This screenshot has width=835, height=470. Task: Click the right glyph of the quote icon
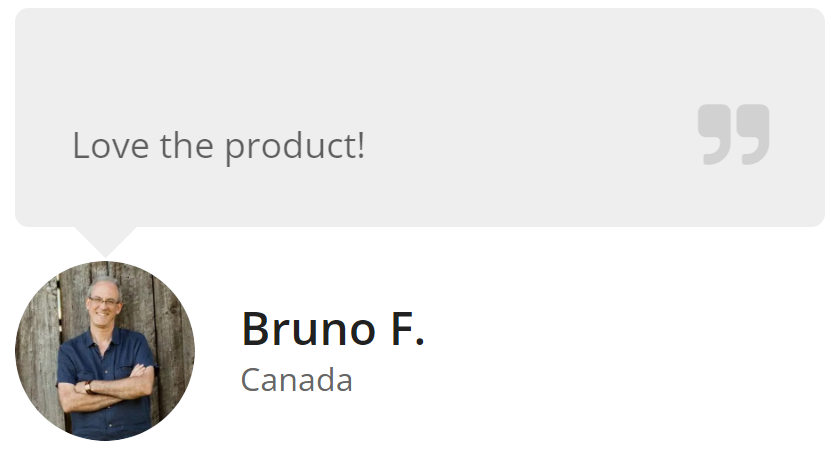coord(753,133)
